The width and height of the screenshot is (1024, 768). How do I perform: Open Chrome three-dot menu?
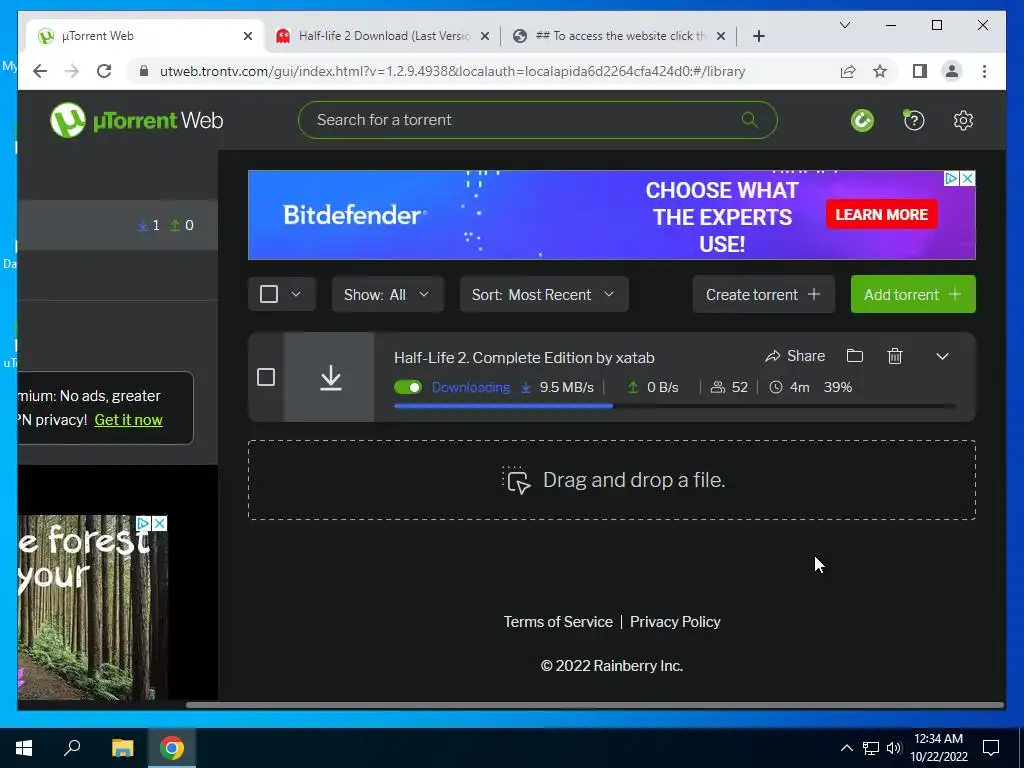point(984,71)
